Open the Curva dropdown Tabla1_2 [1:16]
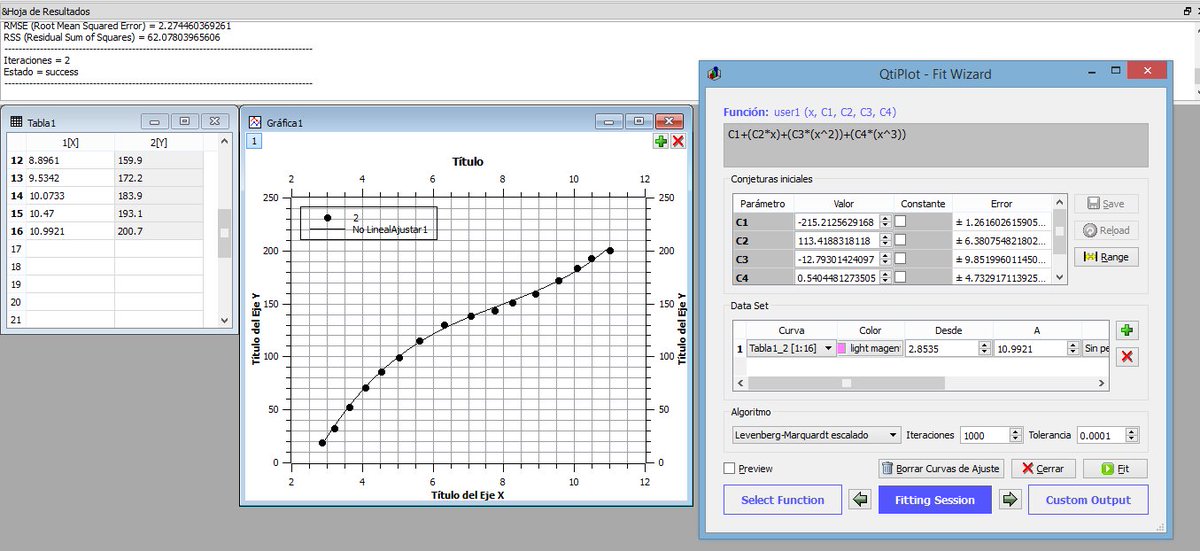The height and width of the screenshot is (551, 1200). pos(791,348)
